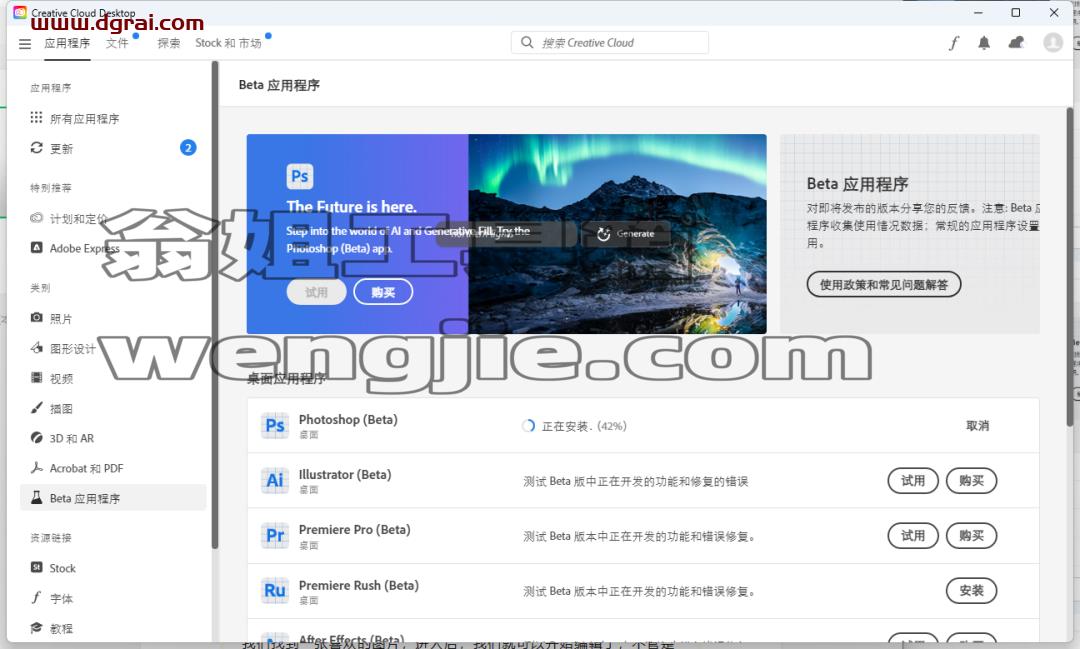The image size is (1080, 649).
Task: Click the updates count badge 2
Action: [x=188, y=147]
